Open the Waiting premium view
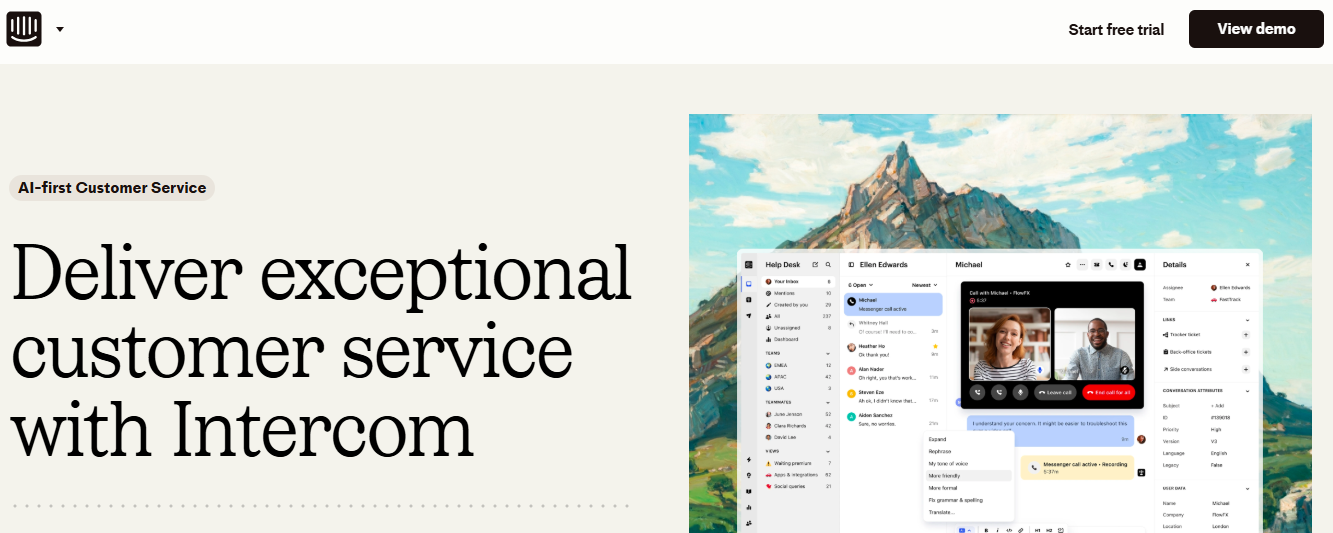 [798, 463]
